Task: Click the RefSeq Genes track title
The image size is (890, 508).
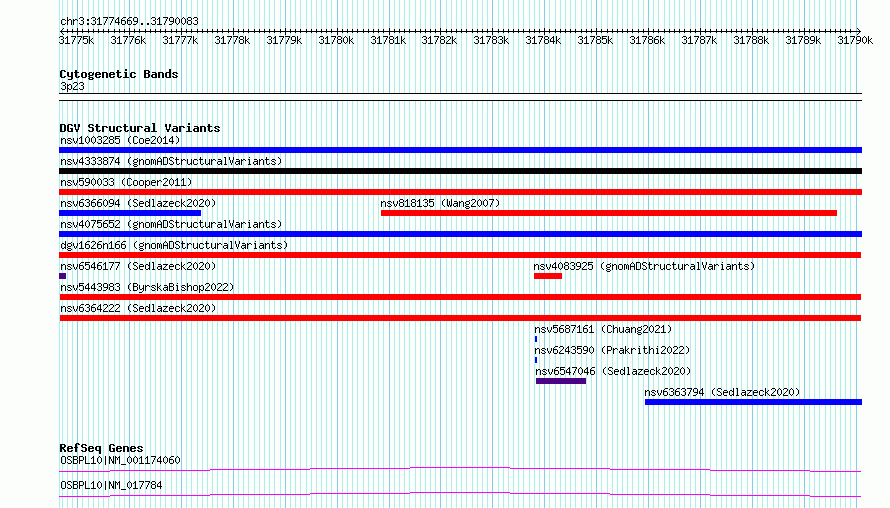Action: (101, 448)
